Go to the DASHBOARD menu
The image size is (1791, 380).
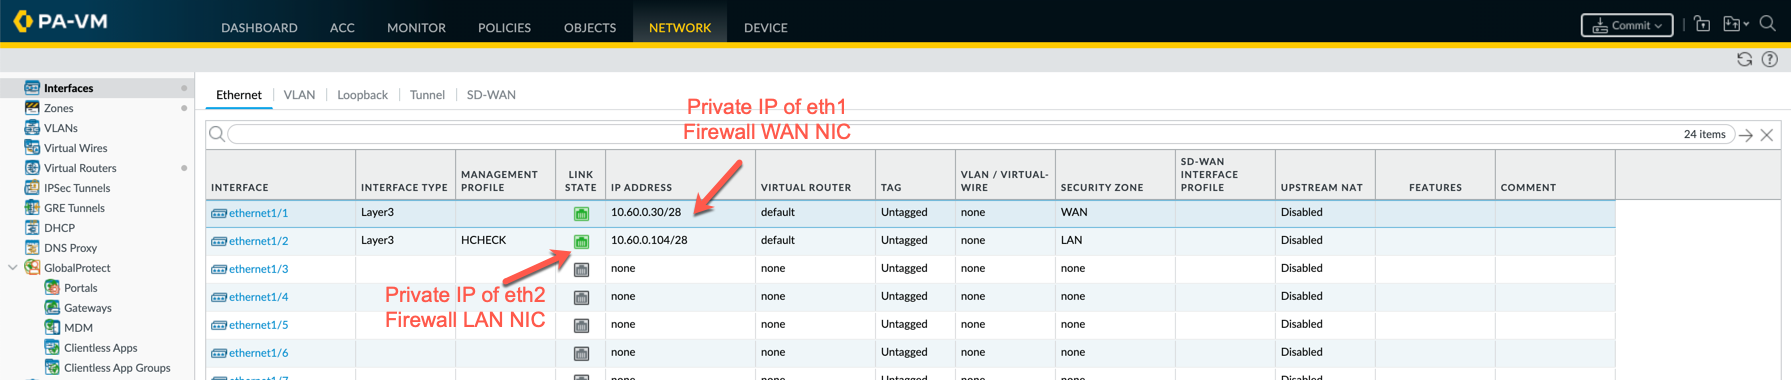pos(259,28)
